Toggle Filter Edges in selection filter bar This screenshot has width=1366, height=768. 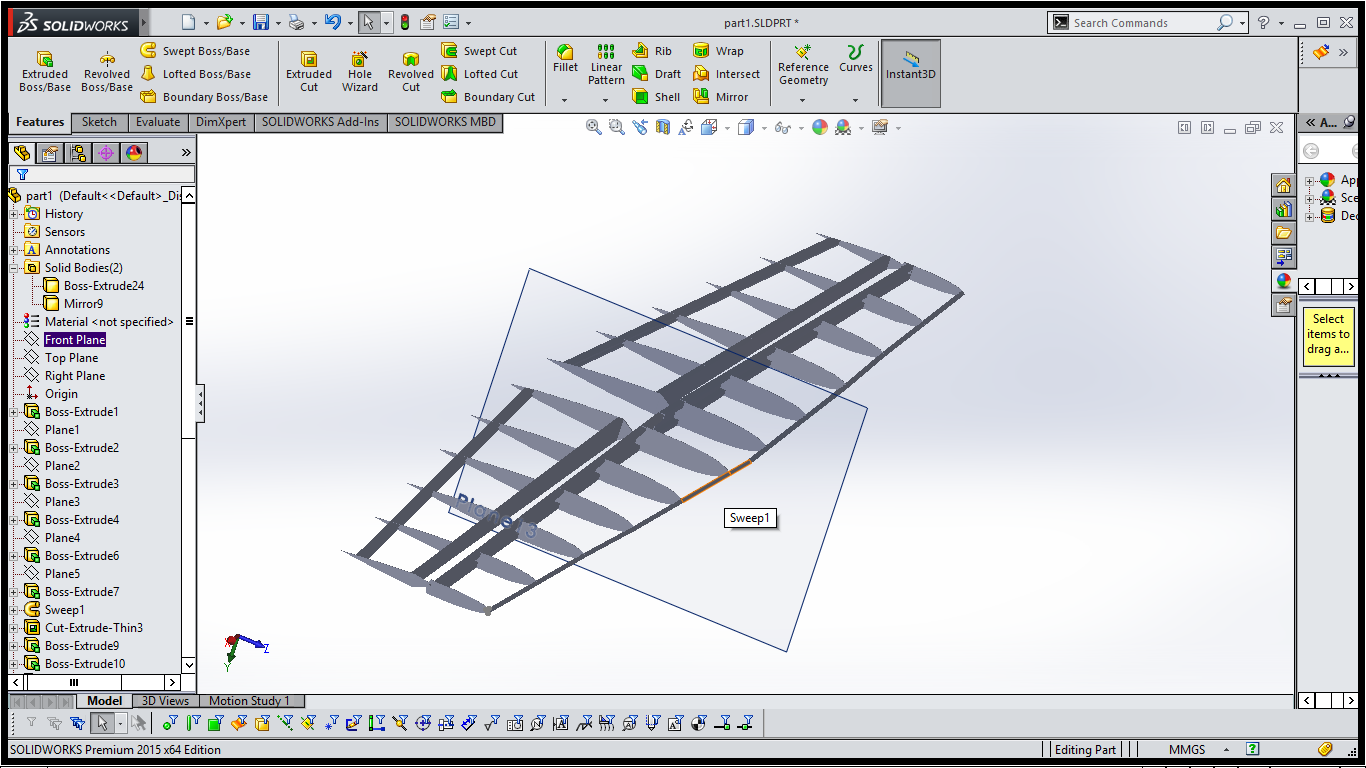pyautogui.click(x=193, y=723)
